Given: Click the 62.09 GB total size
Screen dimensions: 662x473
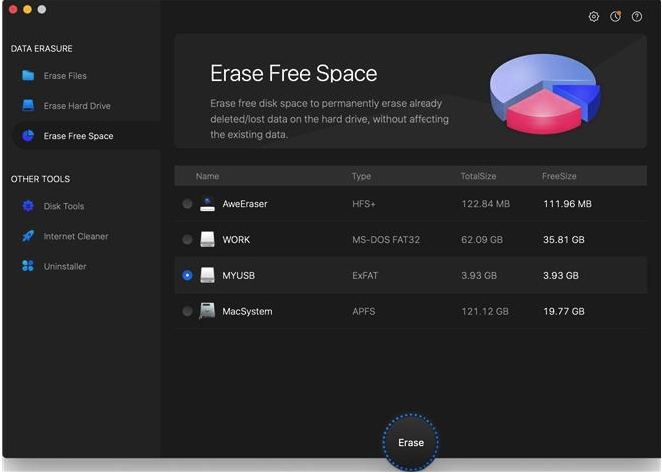Looking at the screenshot, I should click(482, 239).
